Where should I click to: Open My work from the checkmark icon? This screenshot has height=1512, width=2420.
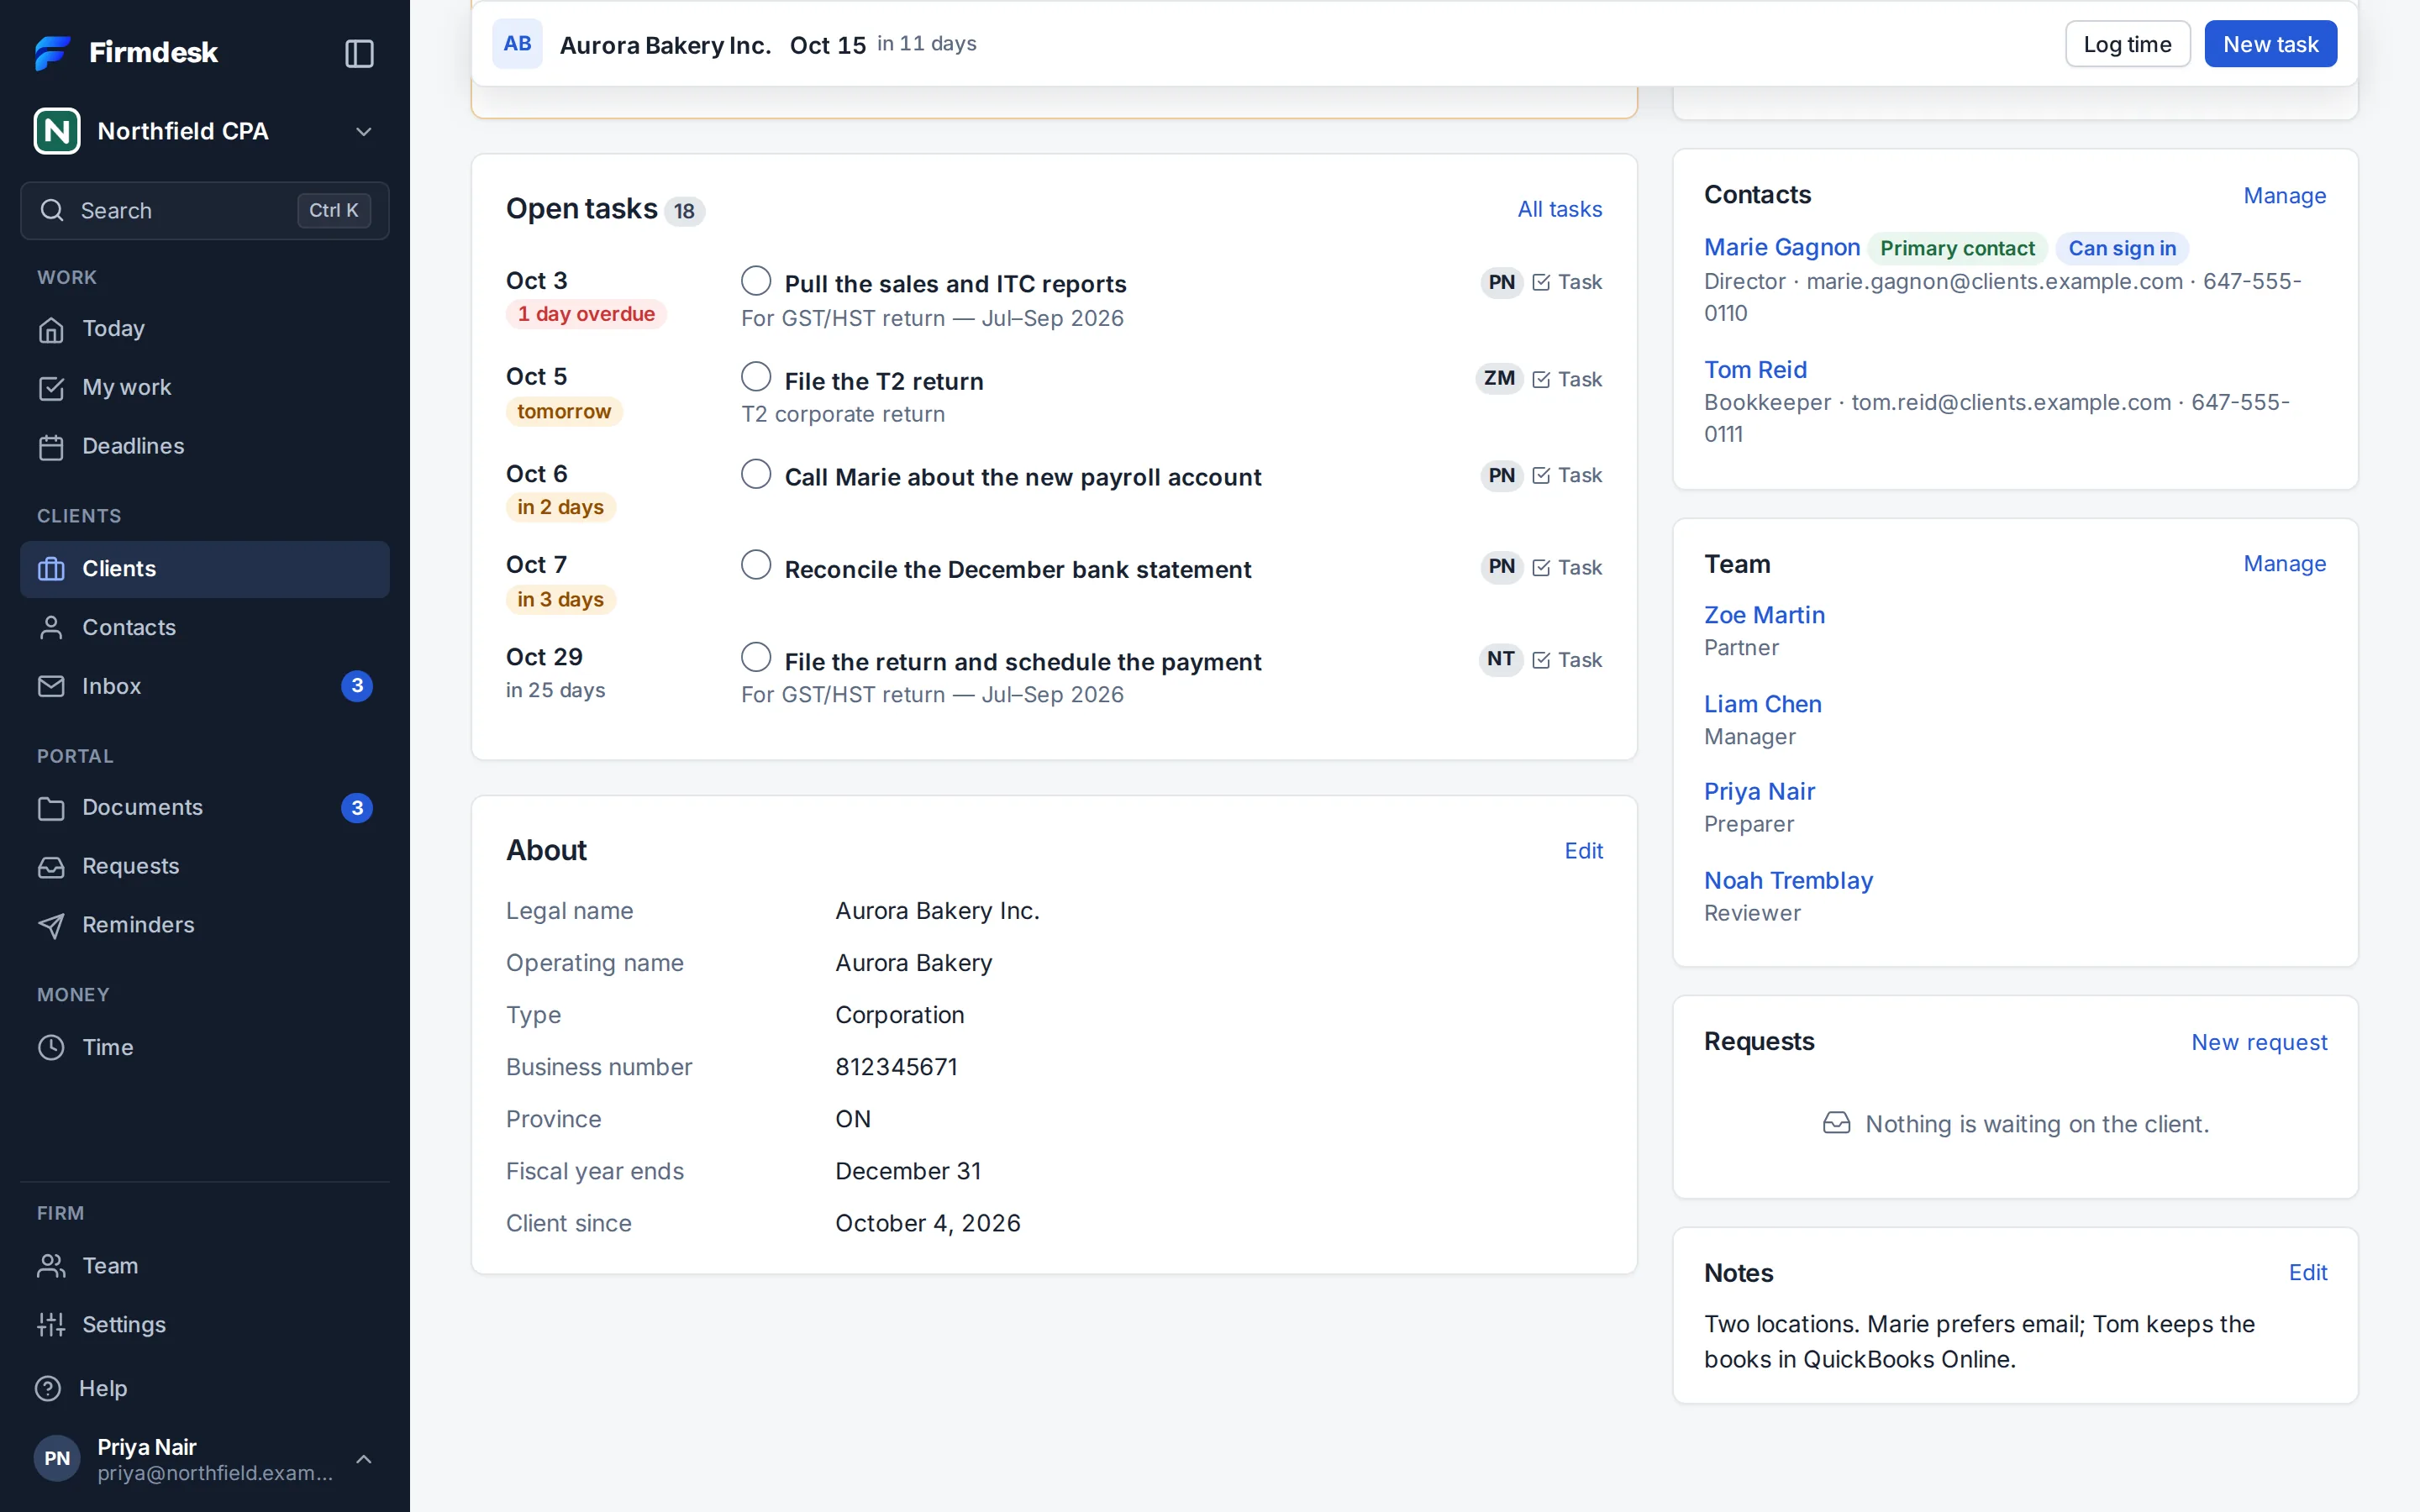(51, 388)
